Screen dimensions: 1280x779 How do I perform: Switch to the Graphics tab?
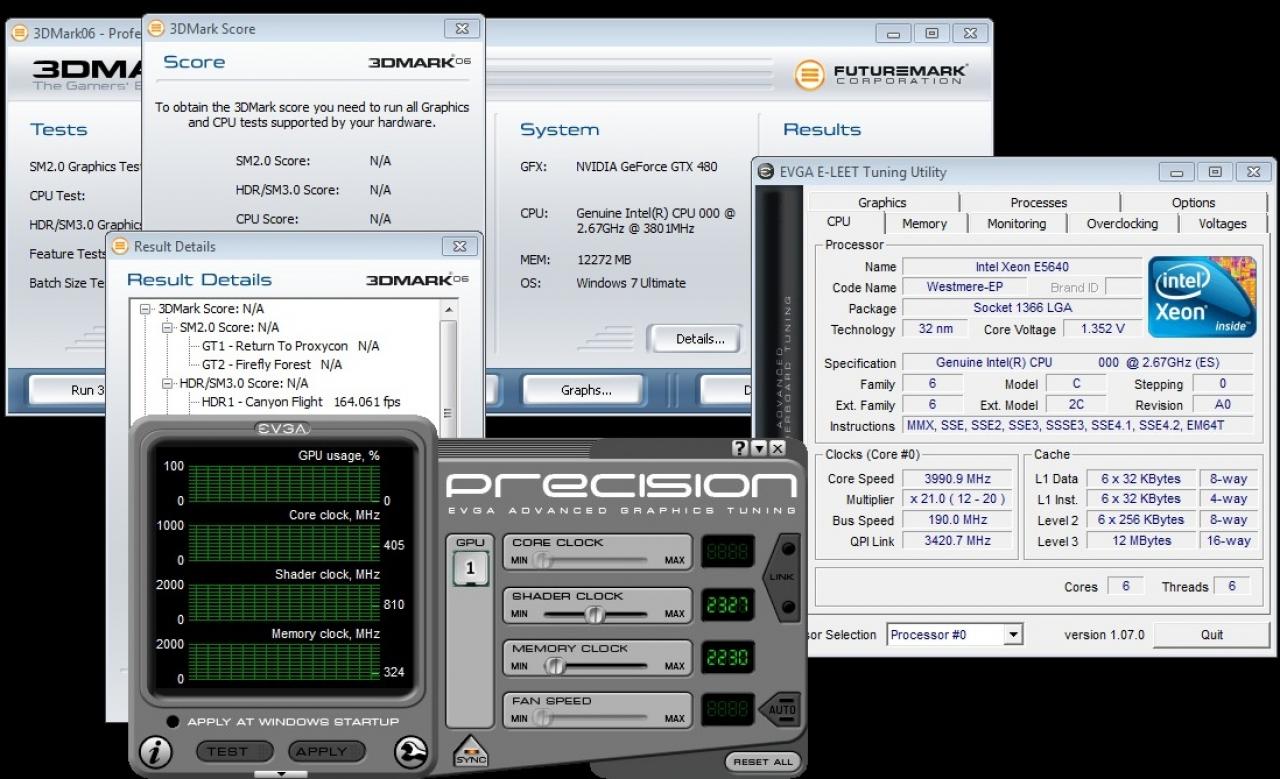882,203
